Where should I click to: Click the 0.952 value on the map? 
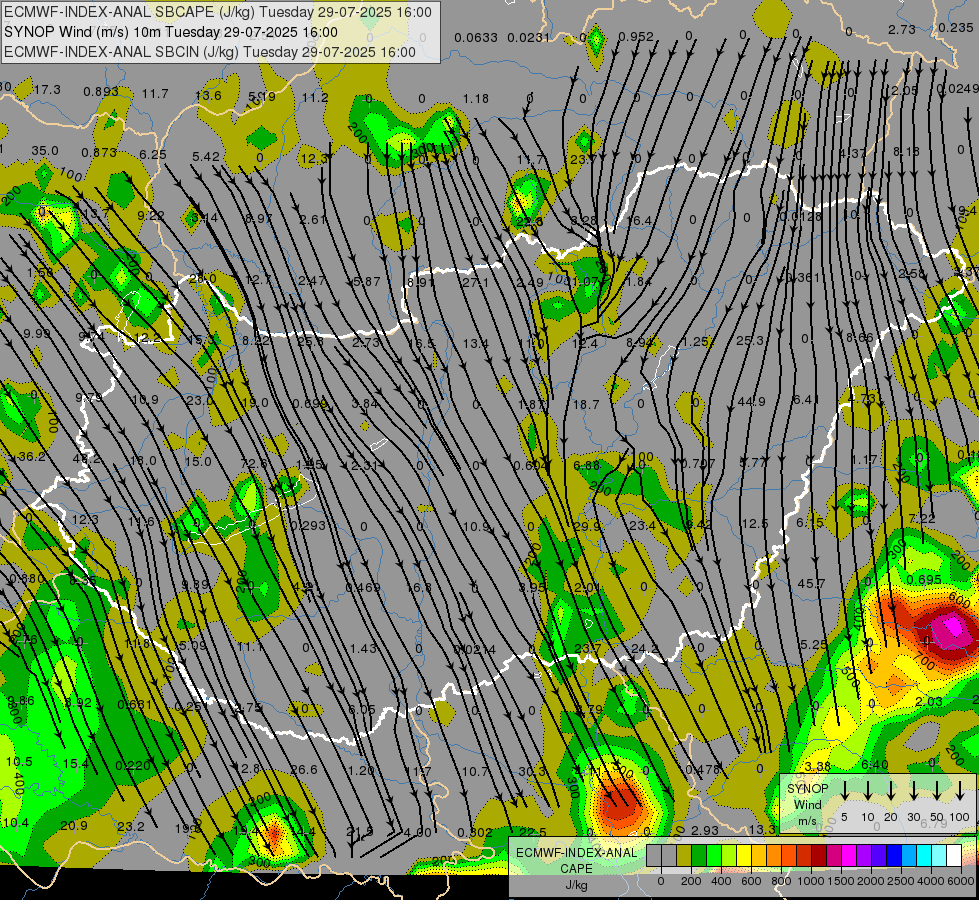(636, 37)
